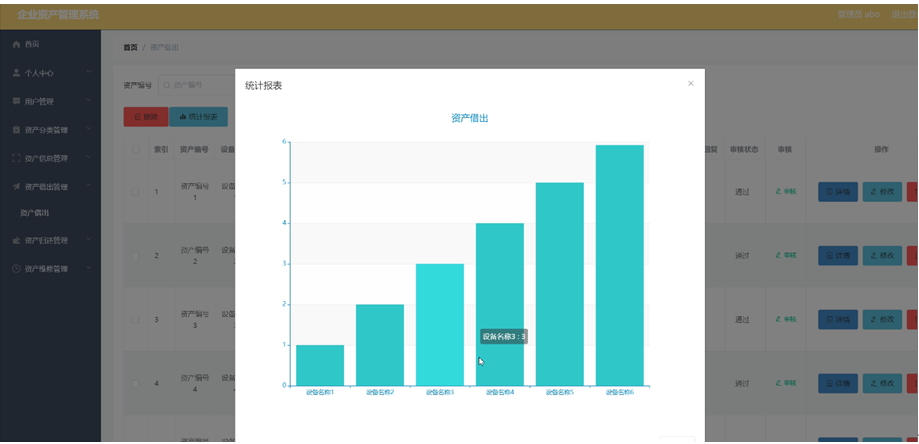Image resolution: width=919 pixels, height=444 pixels.
Task: Click the chart bar for 设备名称1
Action: coord(320,366)
